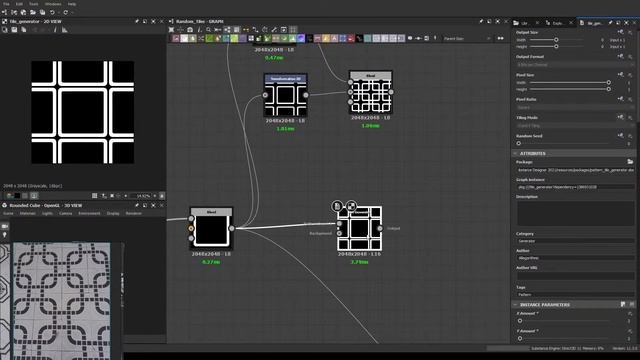Image resolution: width=640 pixels, height=360 pixels.
Task: Open the Tiling Mode dropdown
Action: 576,126
